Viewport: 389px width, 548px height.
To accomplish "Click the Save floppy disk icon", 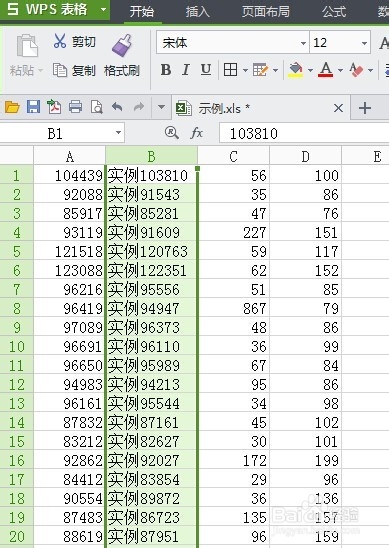I will coord(33,107).
